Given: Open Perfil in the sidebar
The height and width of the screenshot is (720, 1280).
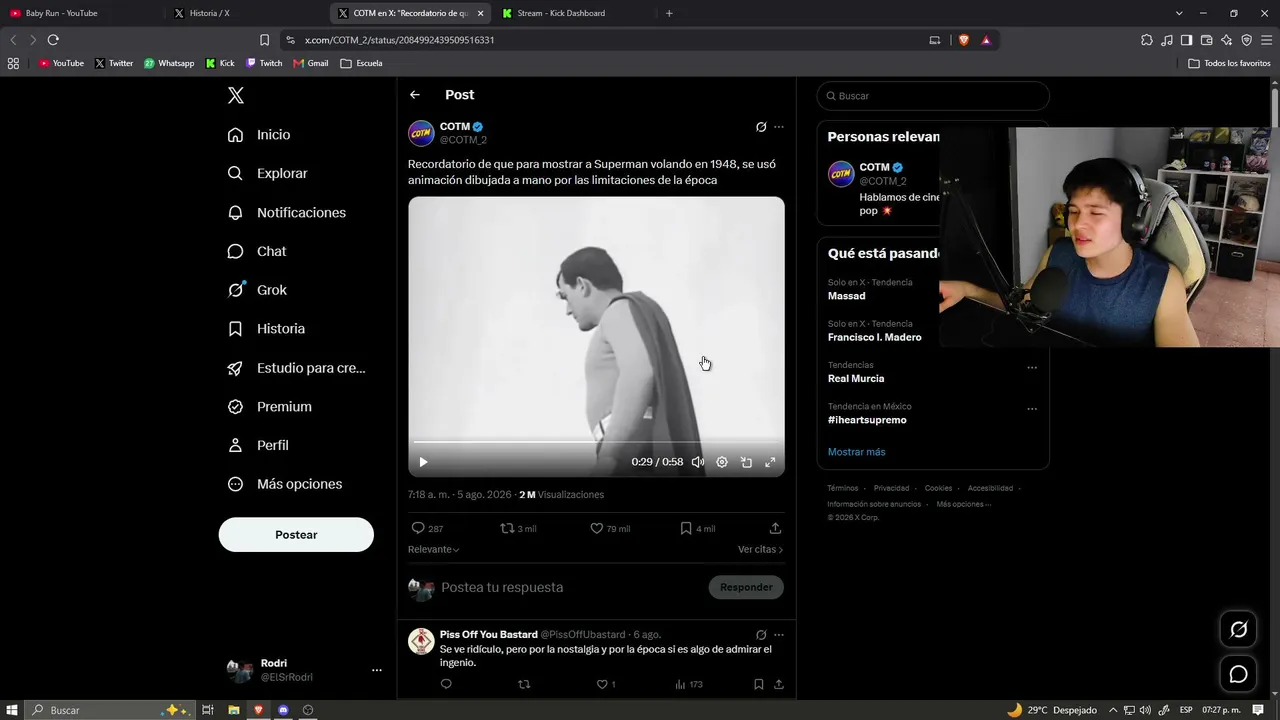Looking at the screenshot, I should point(258,445).
